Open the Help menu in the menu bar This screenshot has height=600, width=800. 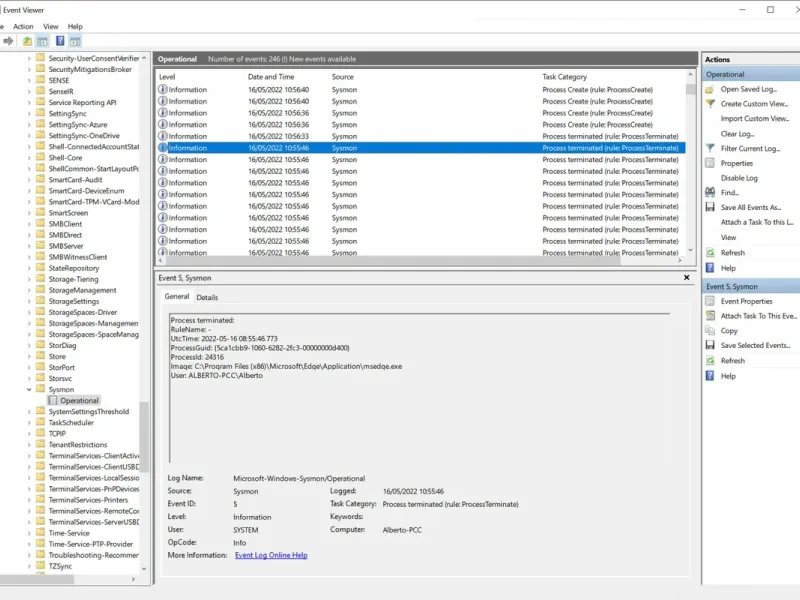75,27
